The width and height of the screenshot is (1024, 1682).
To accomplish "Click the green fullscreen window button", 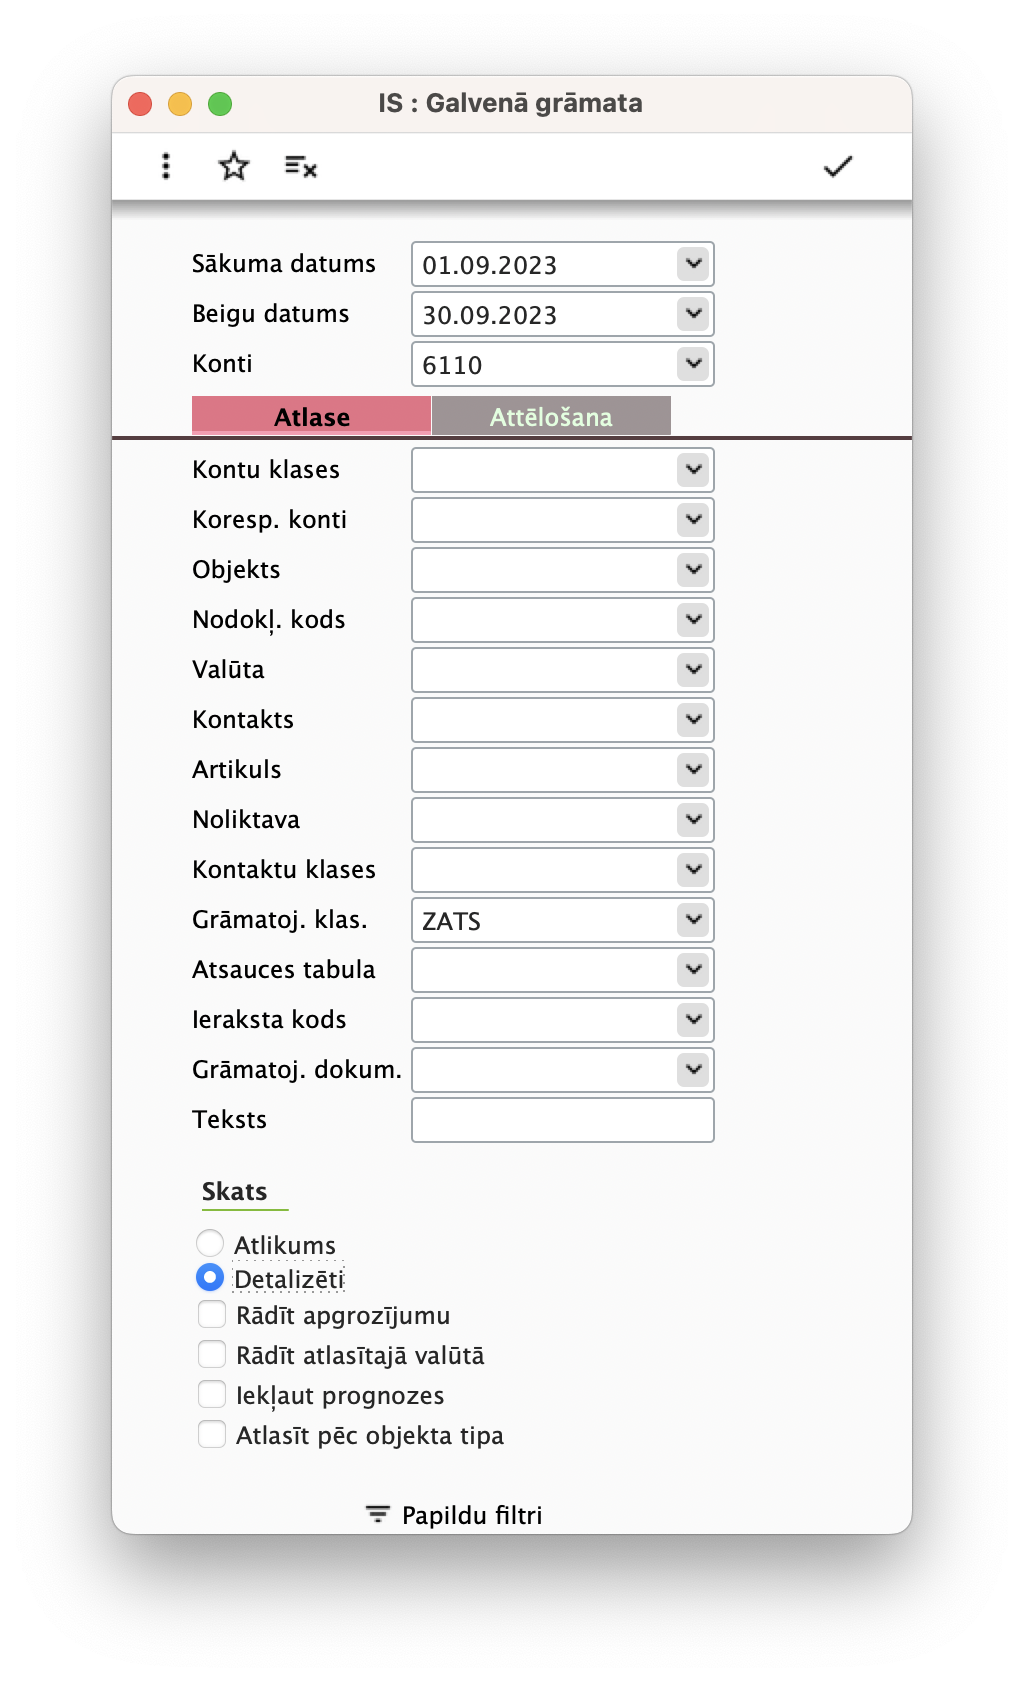I will click(220, 104).
